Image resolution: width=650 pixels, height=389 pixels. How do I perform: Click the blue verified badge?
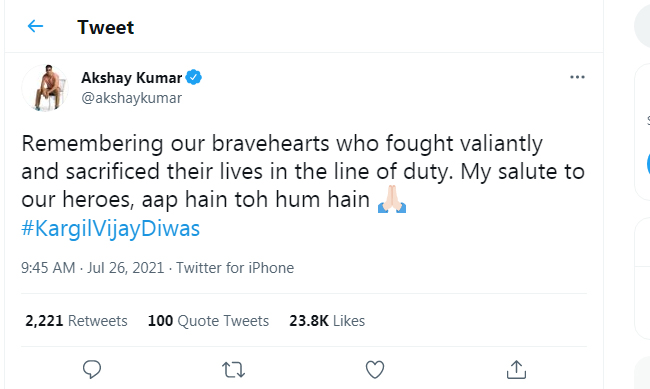pyautogui.click(x=194, y=78)
